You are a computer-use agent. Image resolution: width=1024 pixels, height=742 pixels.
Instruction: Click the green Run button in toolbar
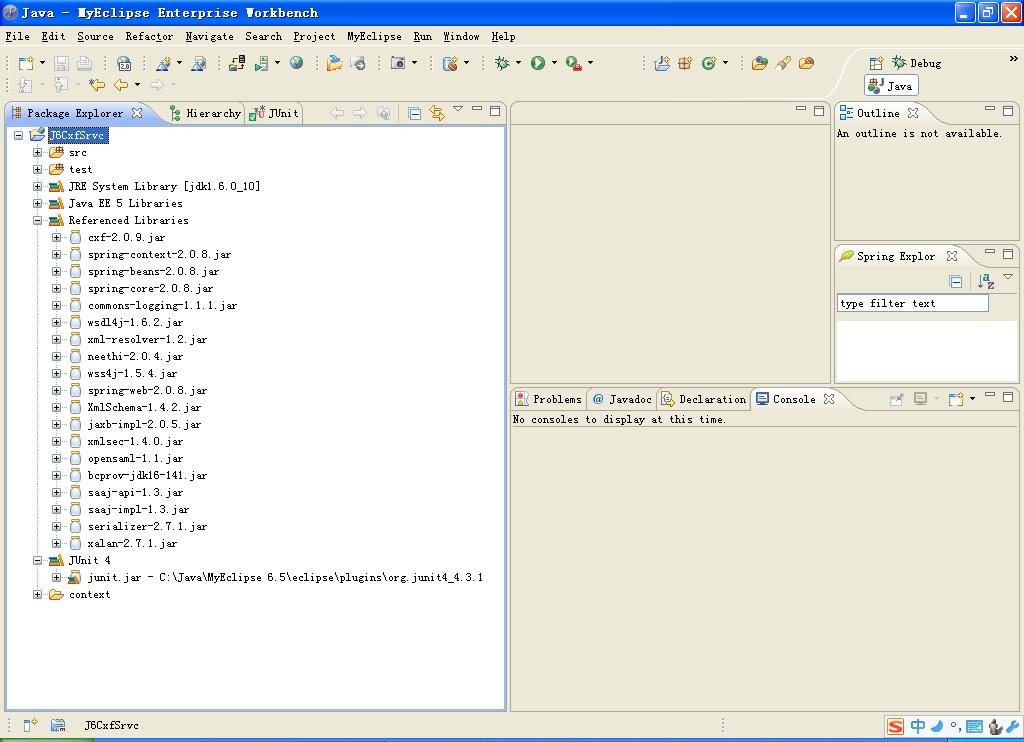538,63
